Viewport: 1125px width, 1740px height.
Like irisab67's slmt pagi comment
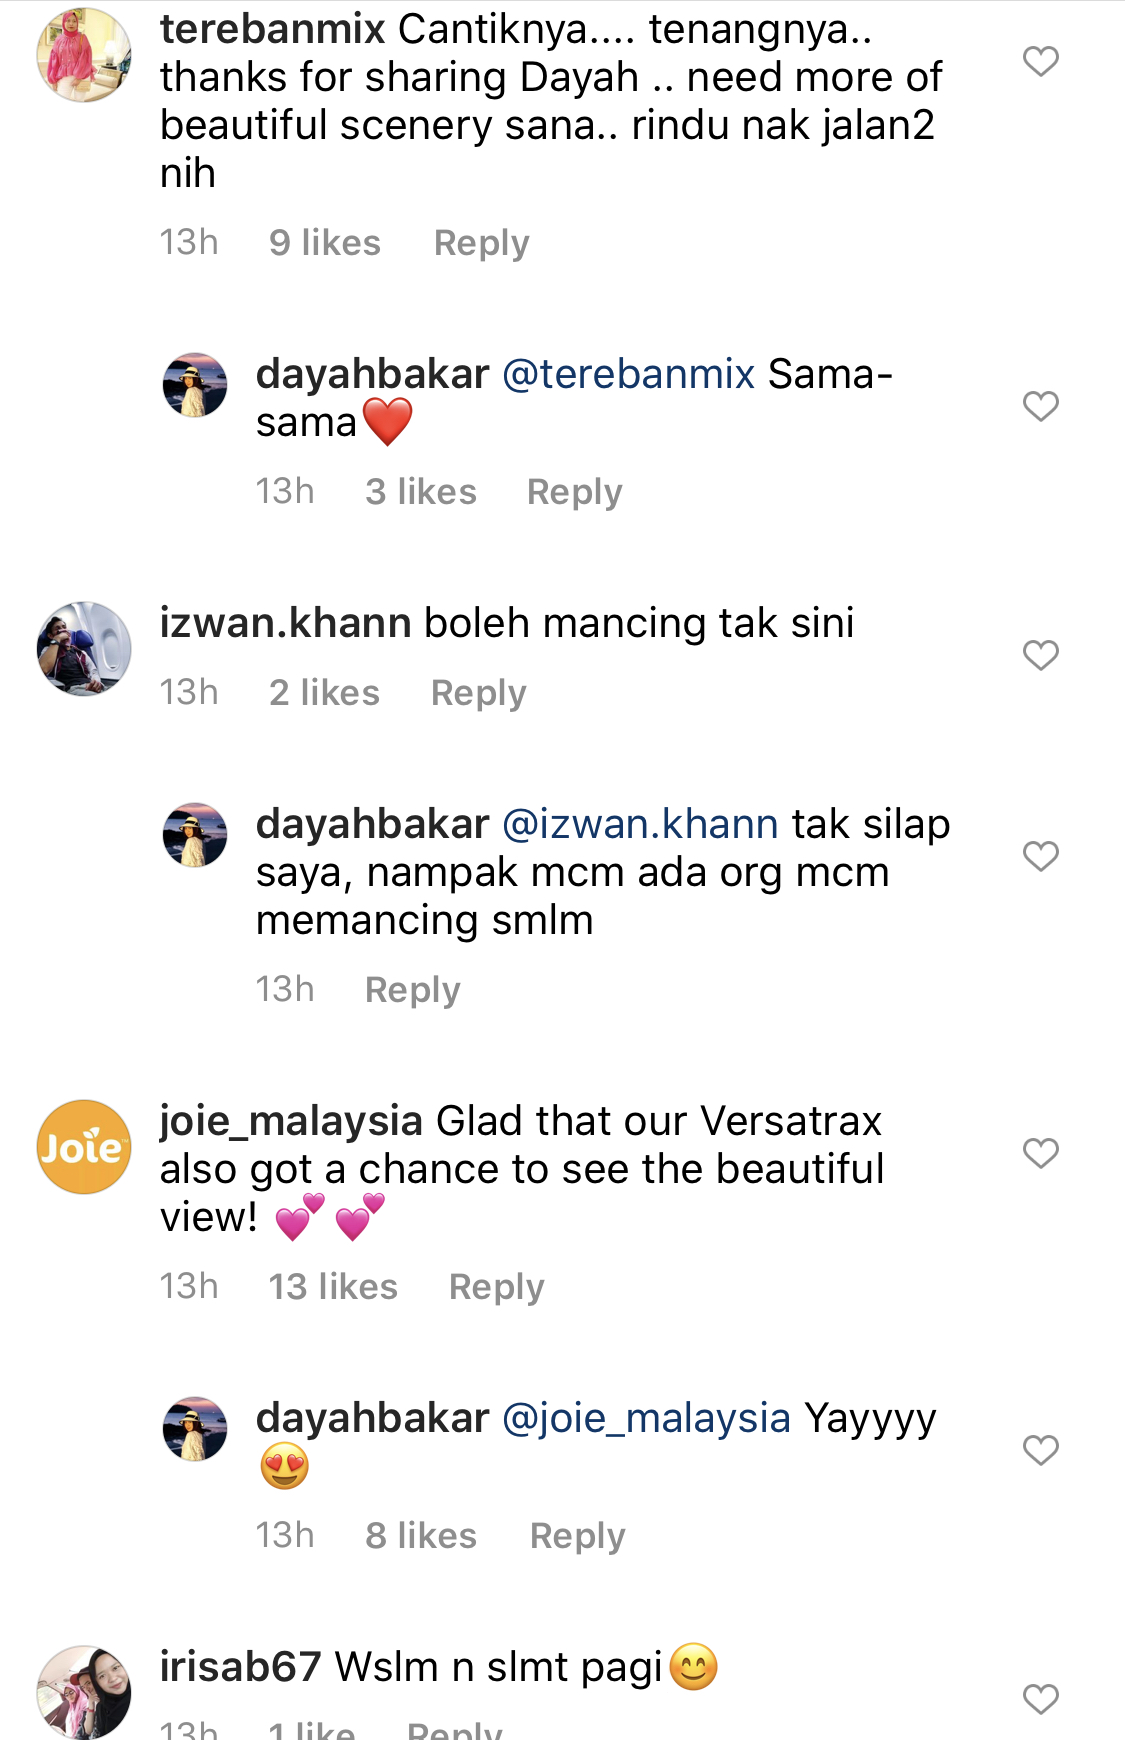1040,1699
